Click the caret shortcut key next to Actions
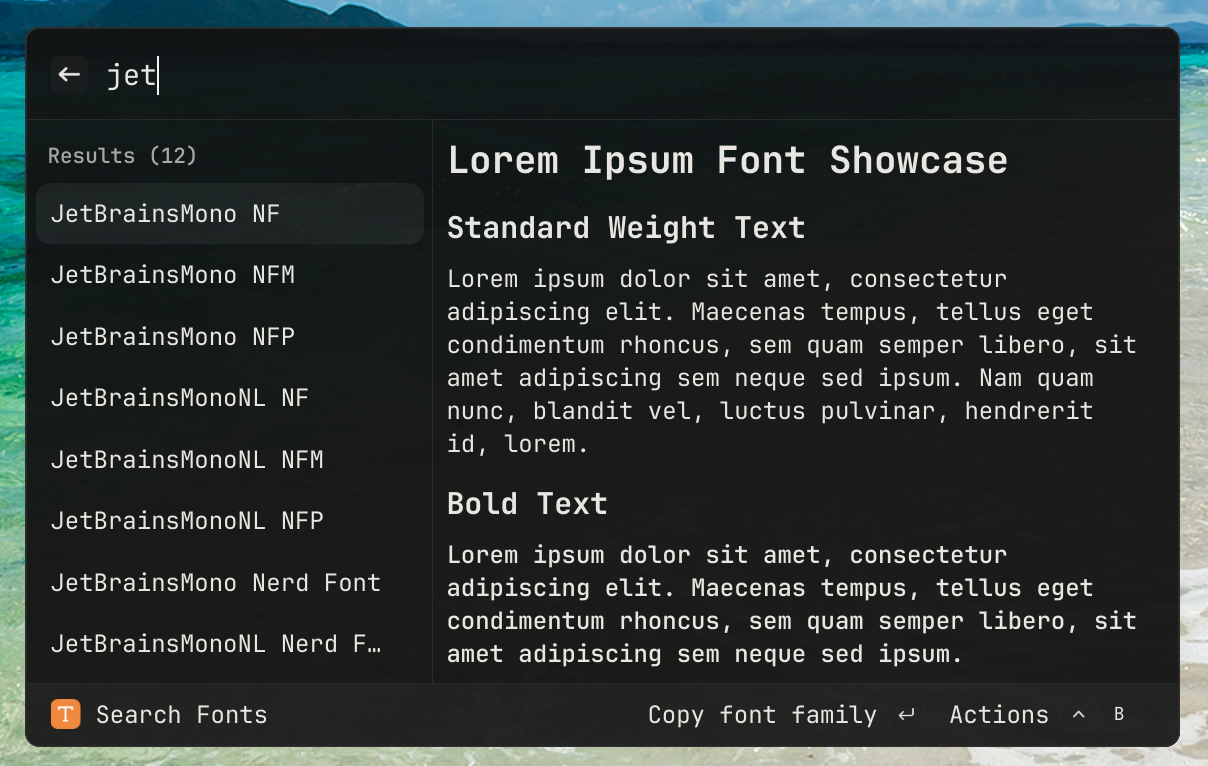 pyautogui.click(x=1078, y=715)
